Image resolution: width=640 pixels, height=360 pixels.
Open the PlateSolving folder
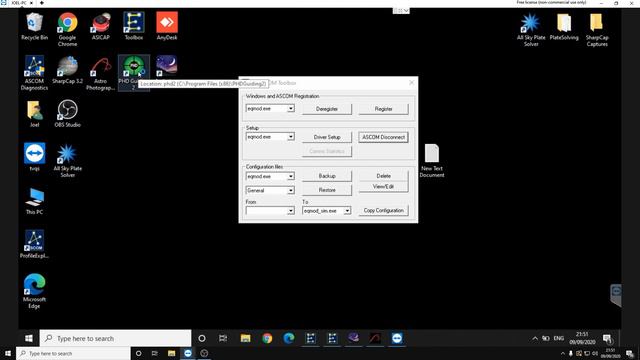pyautogui.click(x=564, y=27)
